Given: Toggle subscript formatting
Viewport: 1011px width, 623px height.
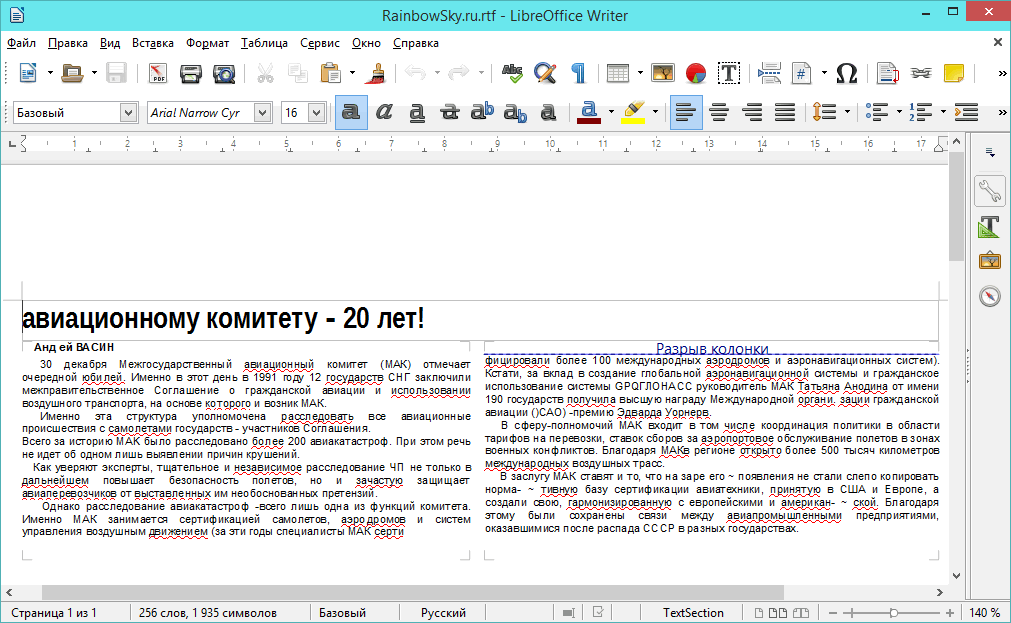Looking at the screenshot, I should 515,112.
